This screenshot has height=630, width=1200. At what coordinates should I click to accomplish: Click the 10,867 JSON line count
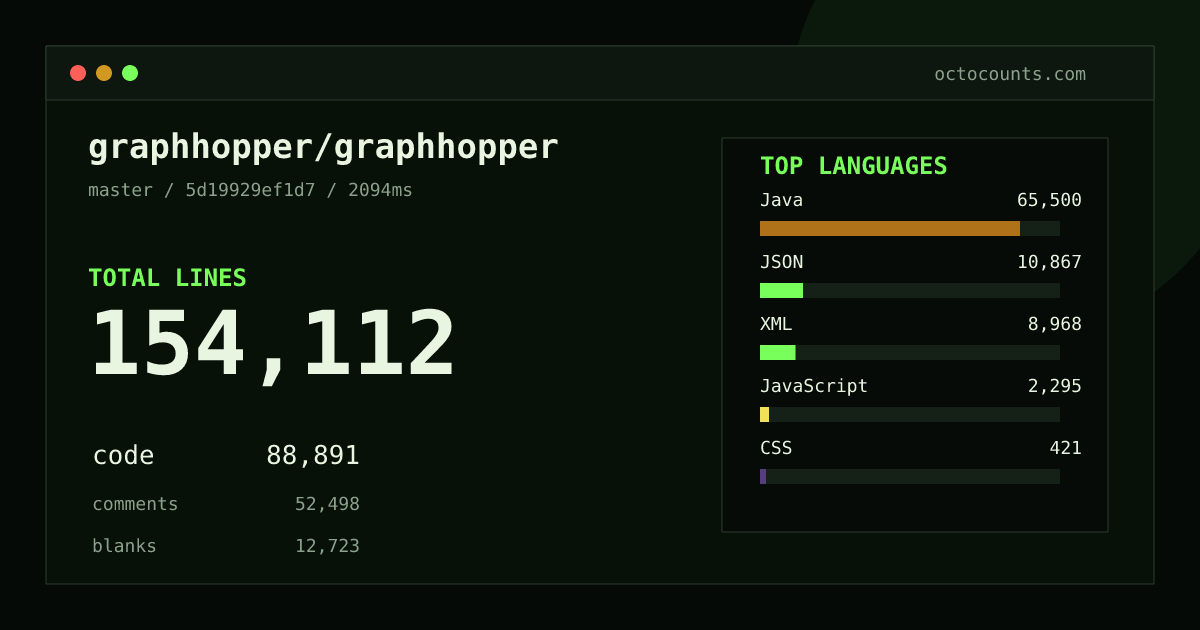(1049, 262)
